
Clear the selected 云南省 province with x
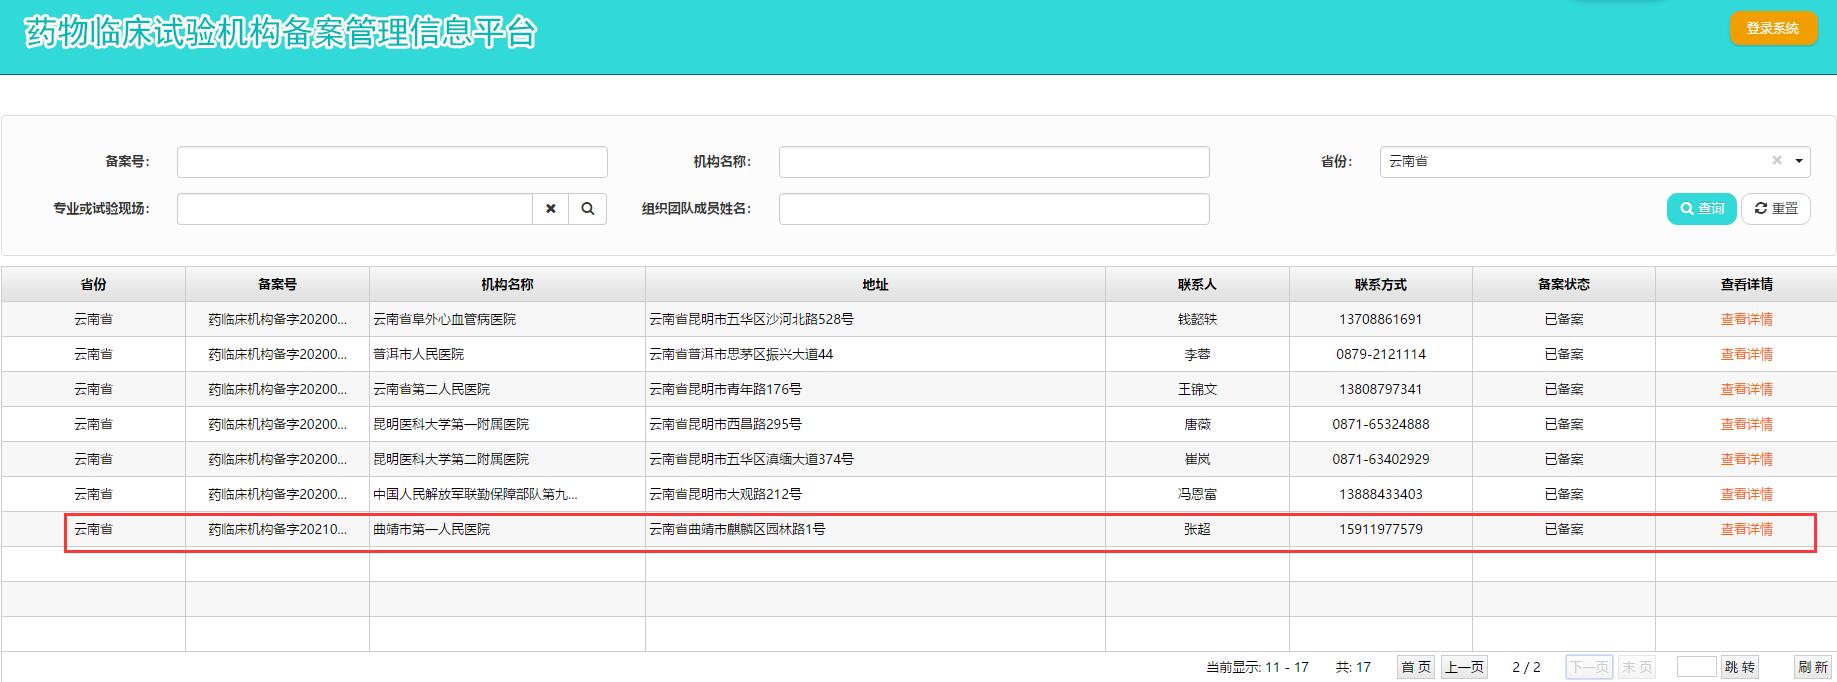coord(1777,160)
